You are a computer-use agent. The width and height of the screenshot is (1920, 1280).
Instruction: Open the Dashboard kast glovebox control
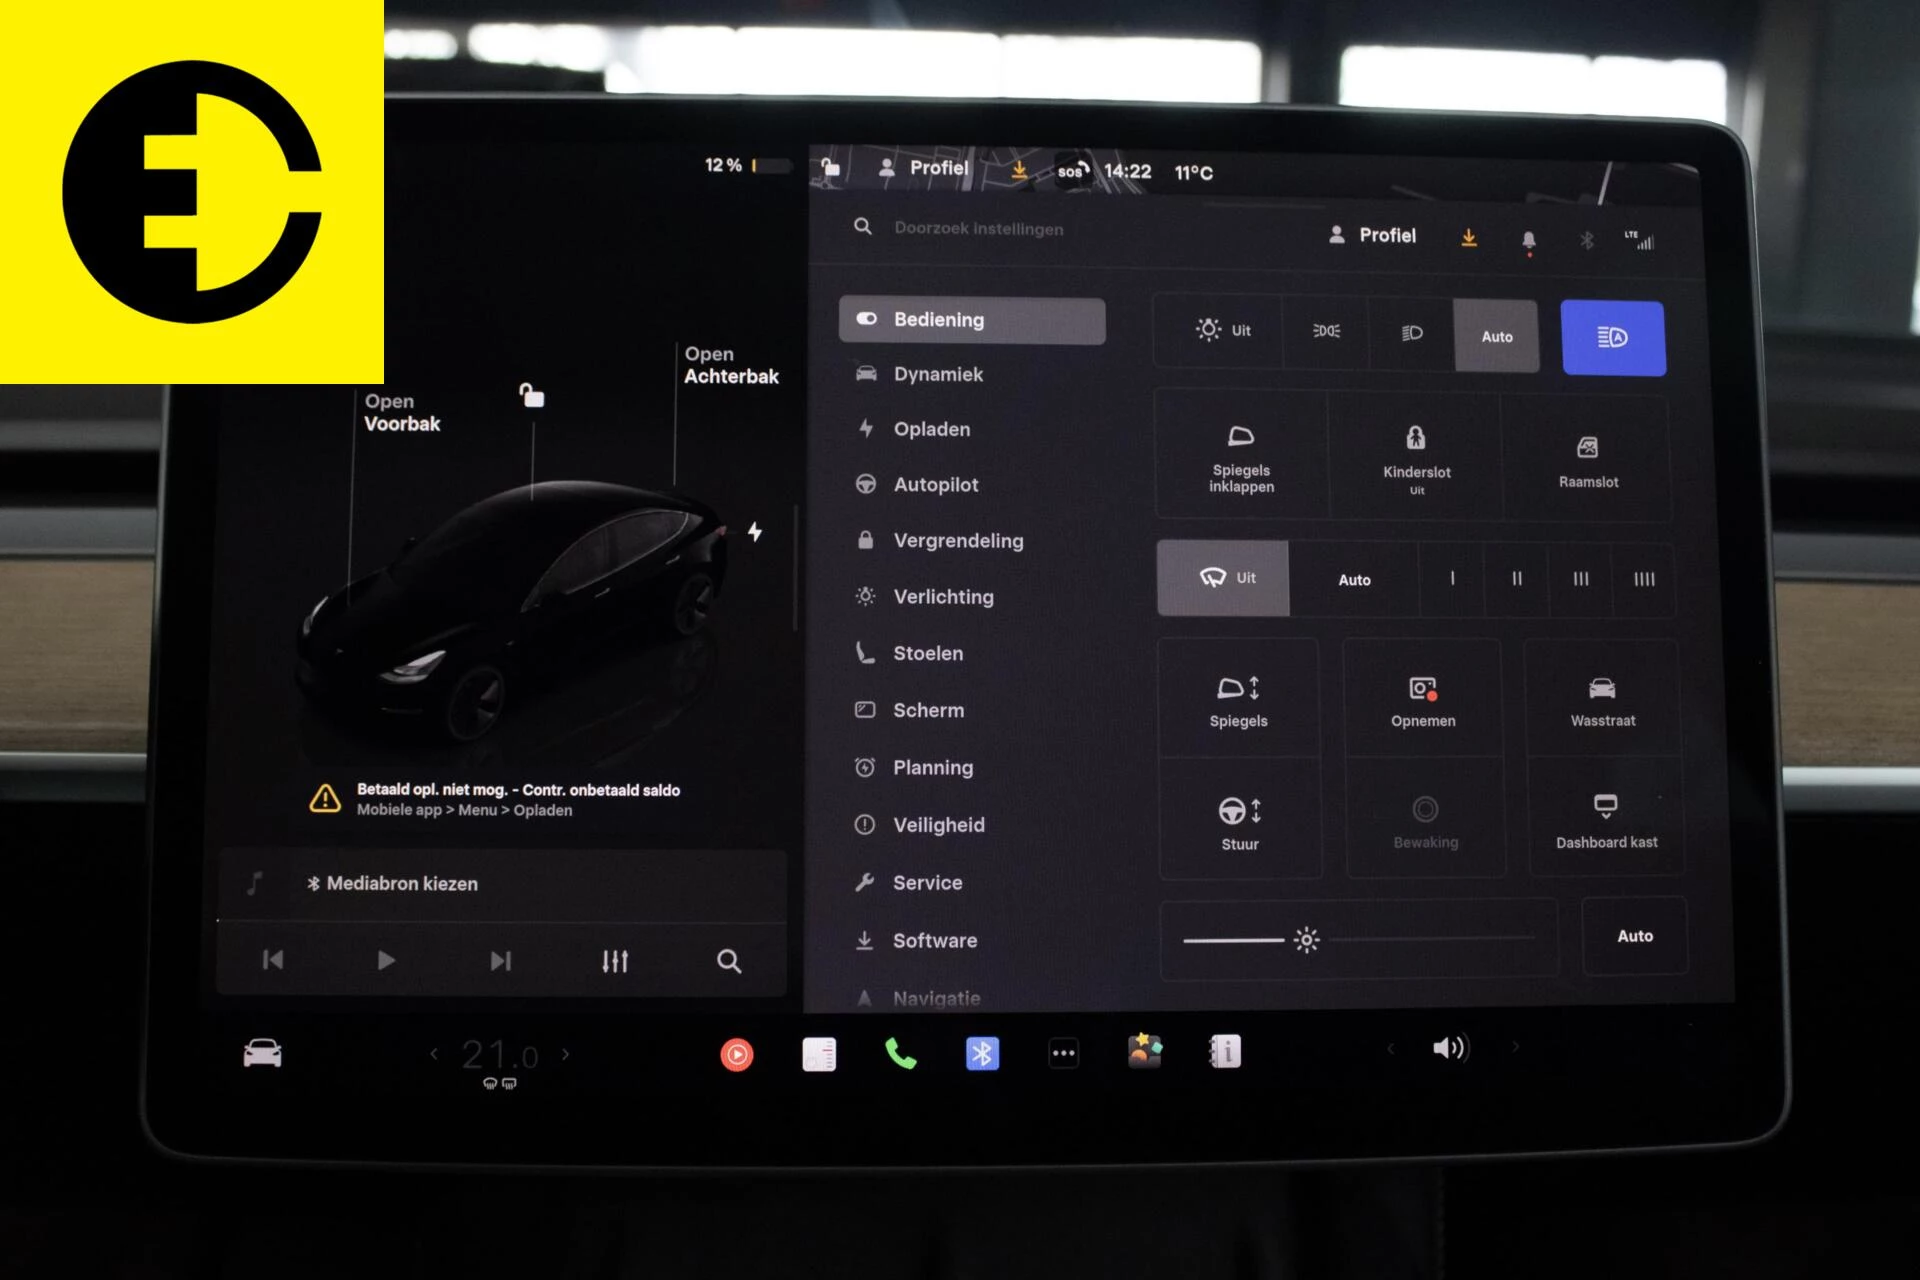click(1605, 818)
